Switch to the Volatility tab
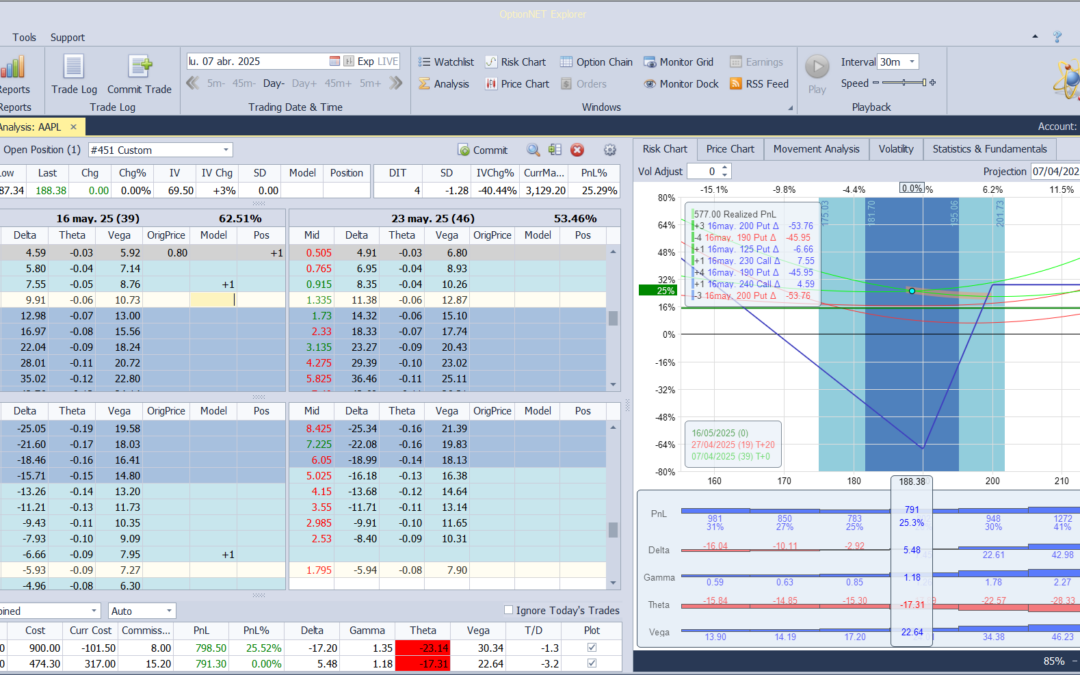Viewport: 1080px width, 675px height. pos(895,149)
